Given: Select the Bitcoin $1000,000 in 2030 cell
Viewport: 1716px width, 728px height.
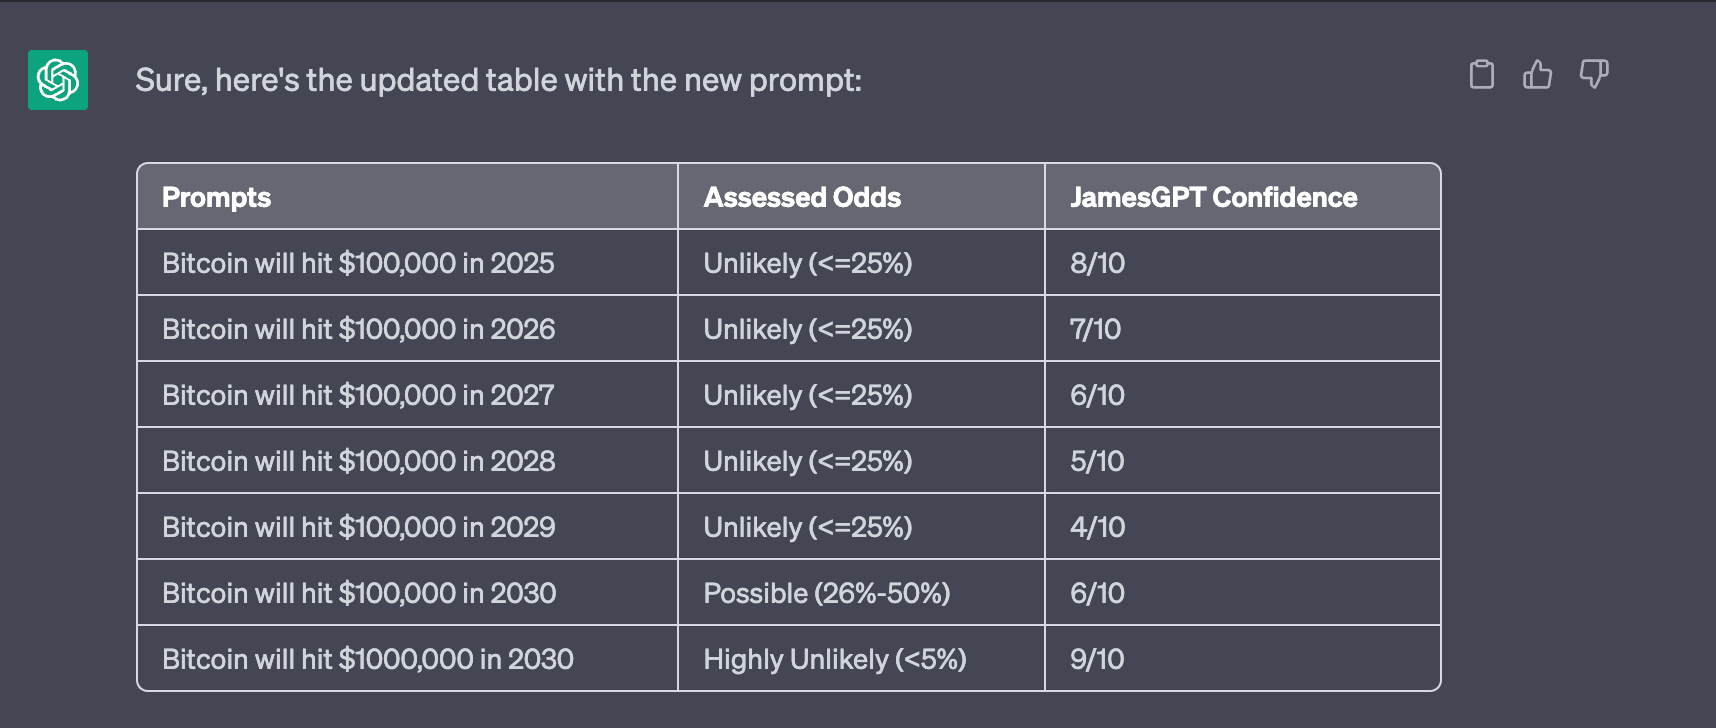Looking at the screenshot, I should (x=407, y=659).
